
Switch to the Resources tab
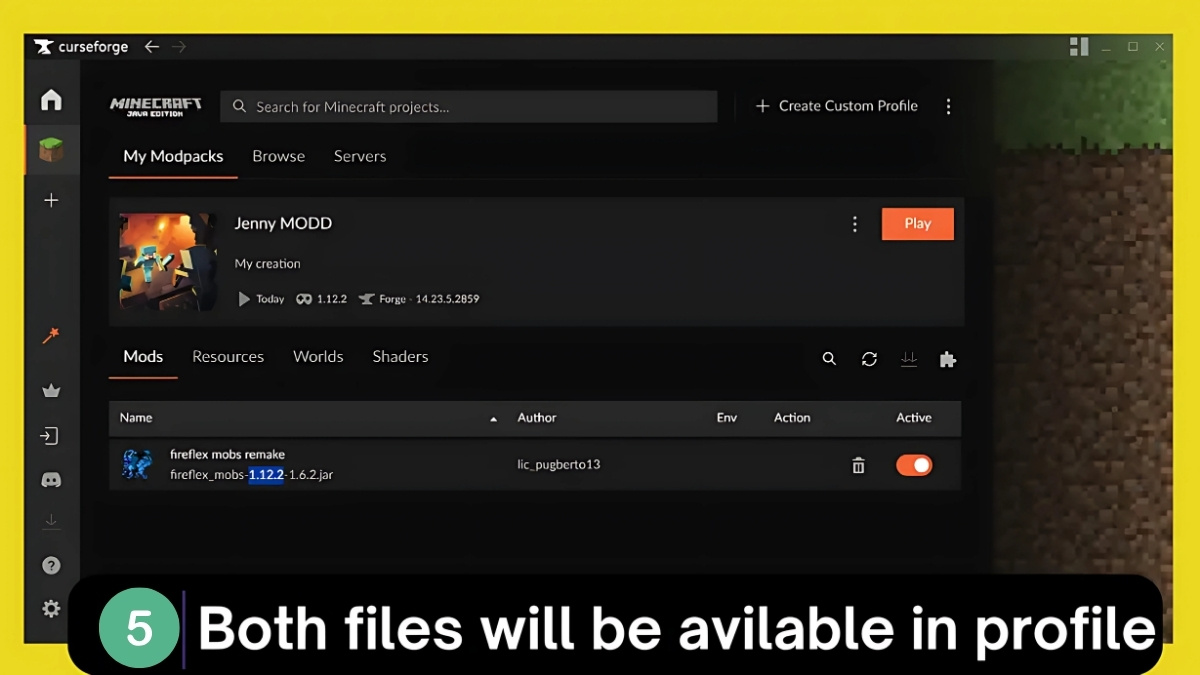pos(228,357)
